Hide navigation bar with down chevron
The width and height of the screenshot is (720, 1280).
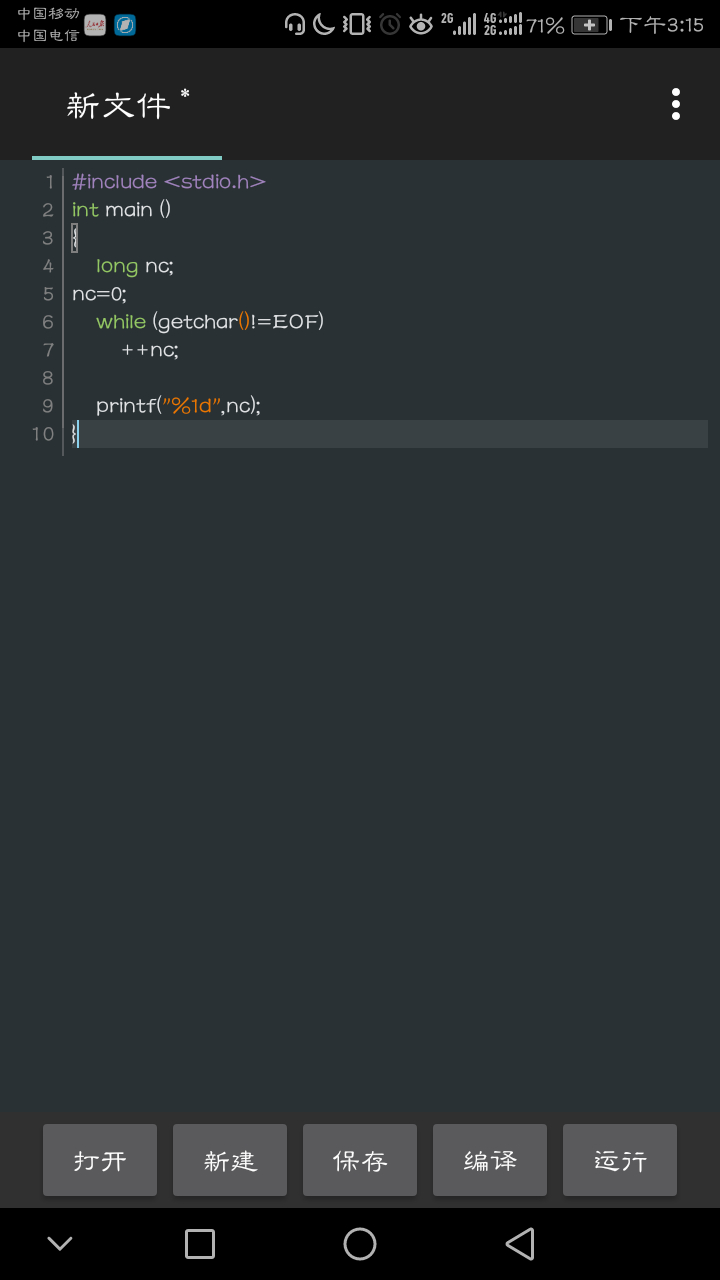pos(60,1244)
